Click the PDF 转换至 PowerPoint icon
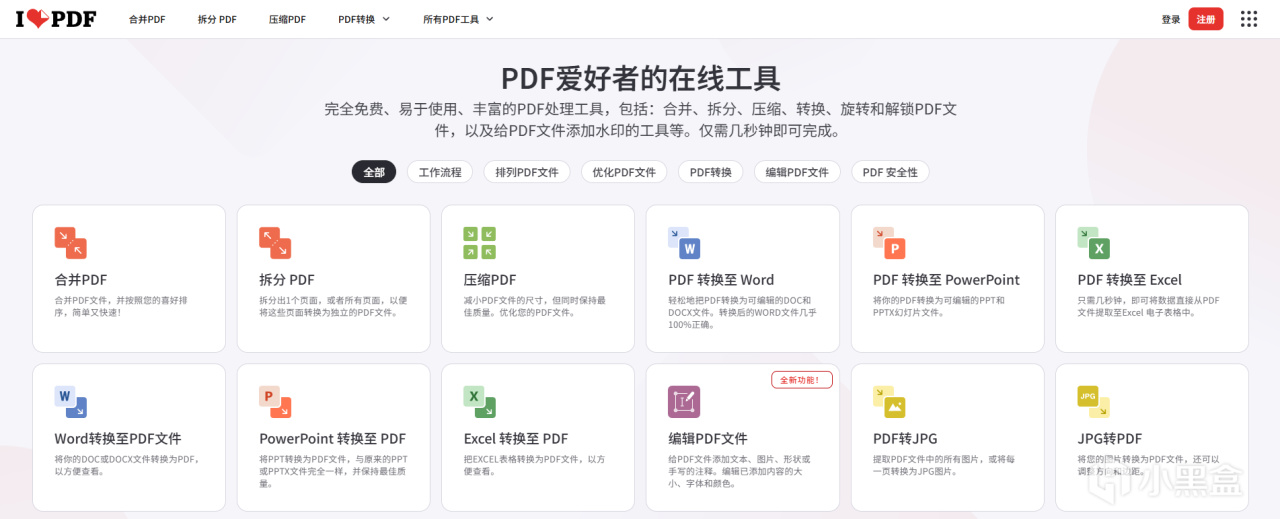 (x=889, y=243)
